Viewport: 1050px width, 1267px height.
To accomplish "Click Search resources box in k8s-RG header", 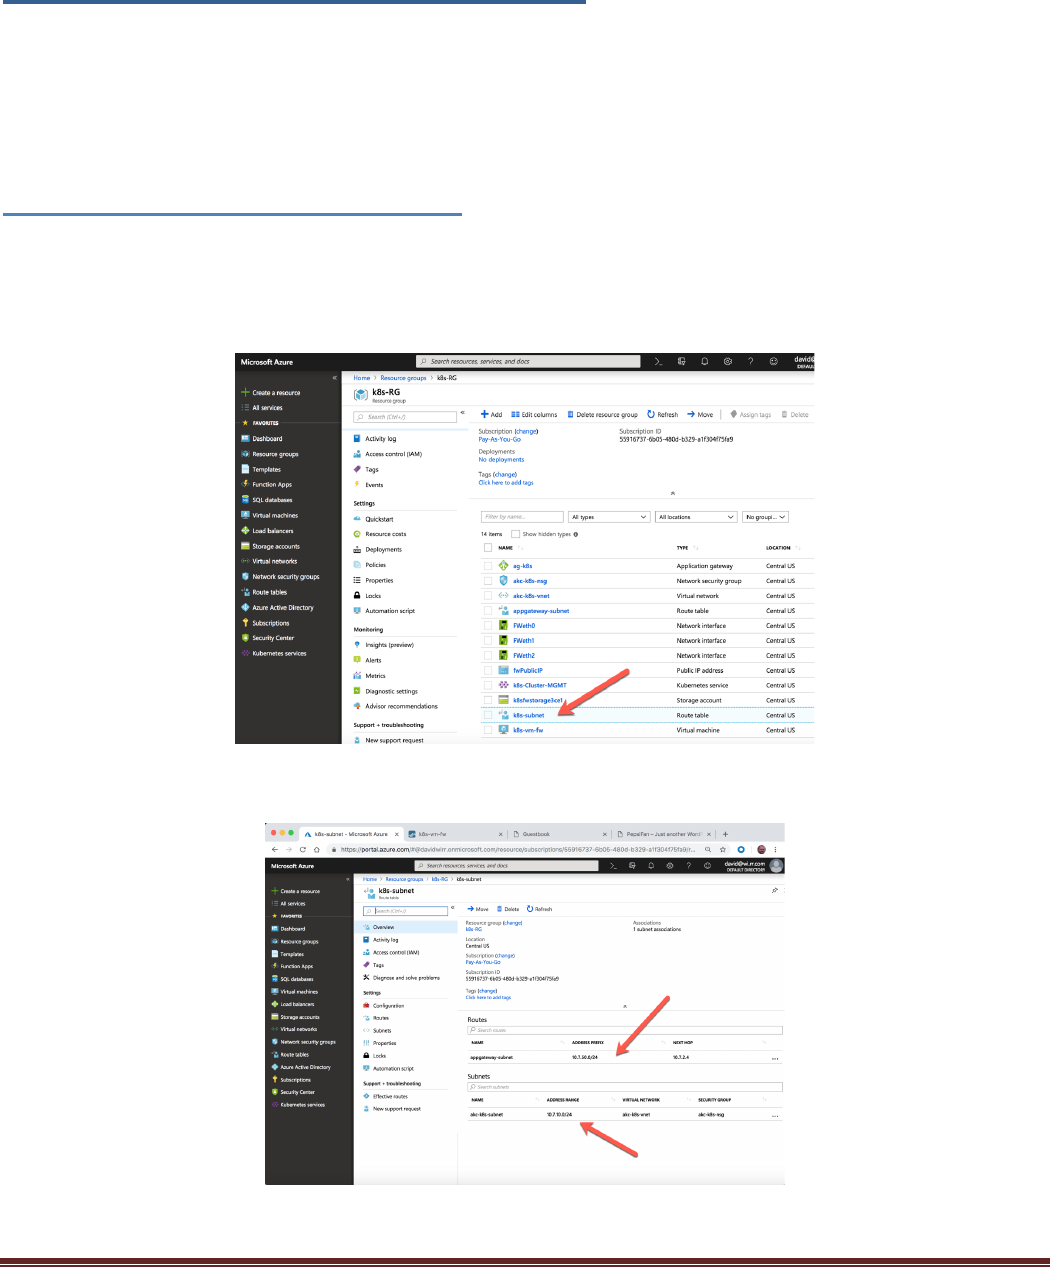I will pyautogui.click(x=528, y=362).
